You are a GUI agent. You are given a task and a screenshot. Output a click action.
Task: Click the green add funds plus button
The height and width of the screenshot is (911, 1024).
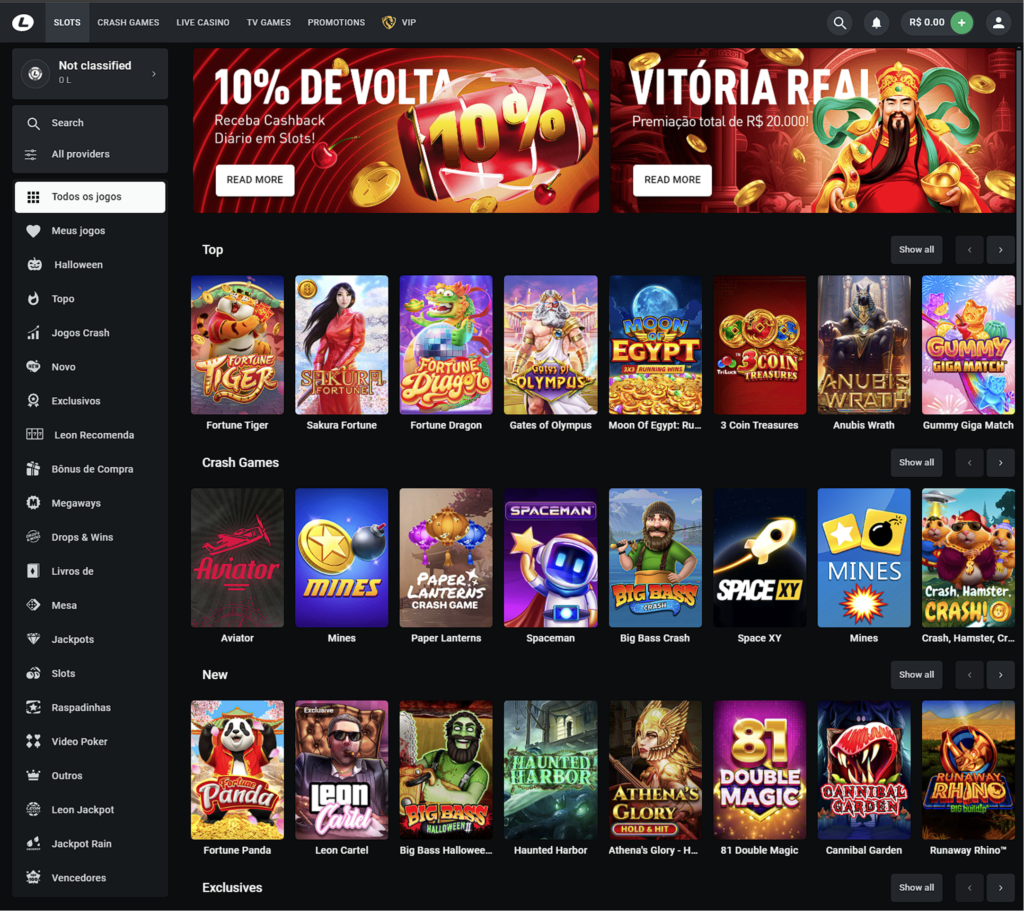[961, 23]
